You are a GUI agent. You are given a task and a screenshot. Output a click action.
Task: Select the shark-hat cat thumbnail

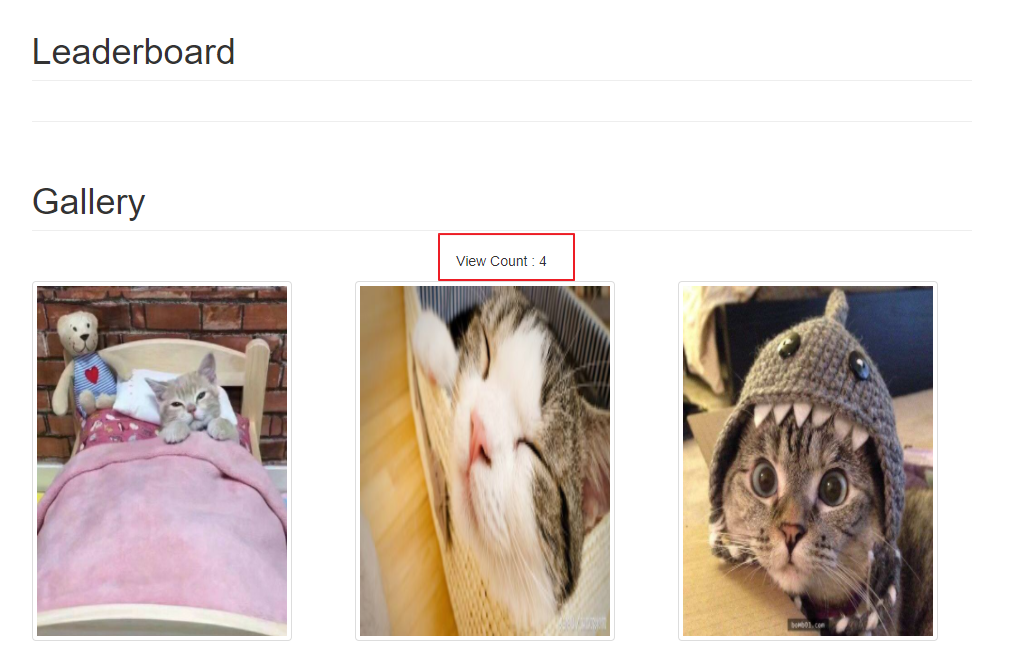click(808, 461)
